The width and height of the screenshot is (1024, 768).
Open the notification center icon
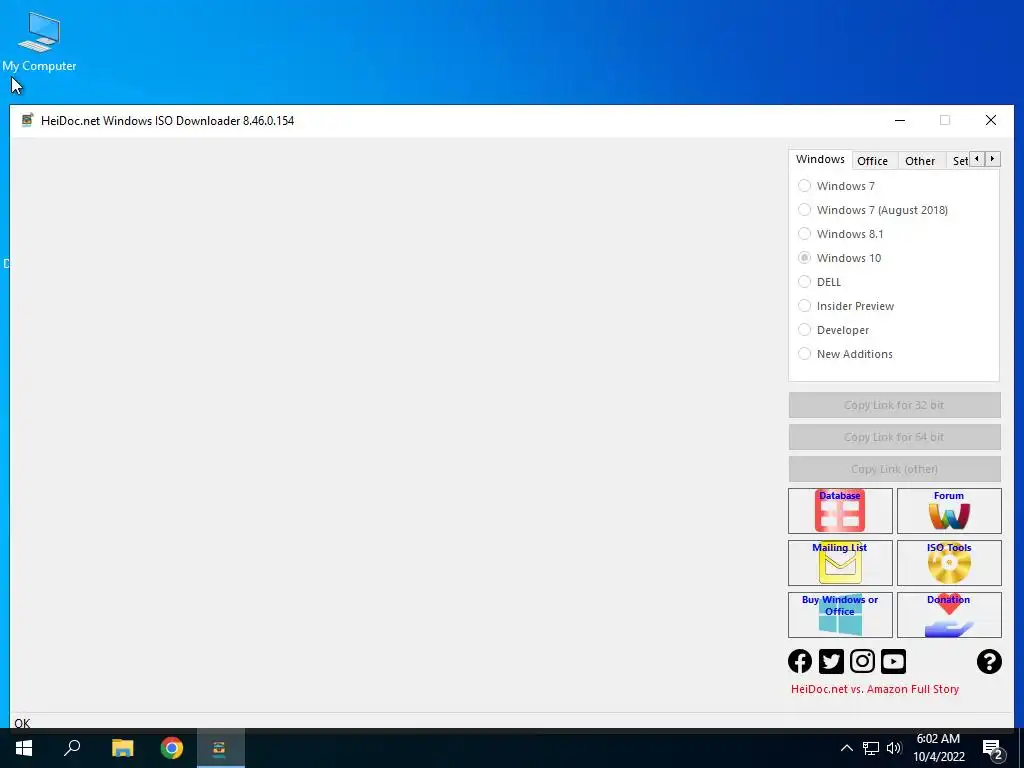[992, 749]
